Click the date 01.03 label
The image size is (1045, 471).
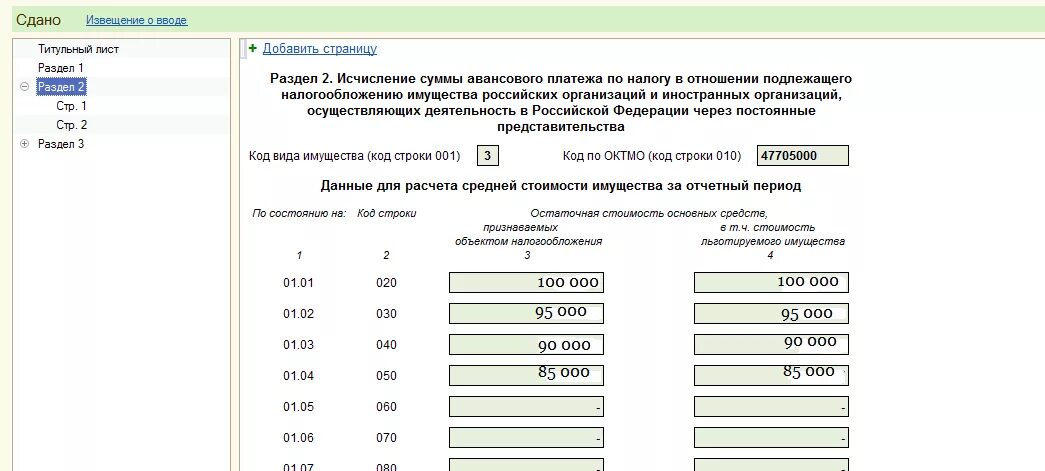(x=298, y=345)
